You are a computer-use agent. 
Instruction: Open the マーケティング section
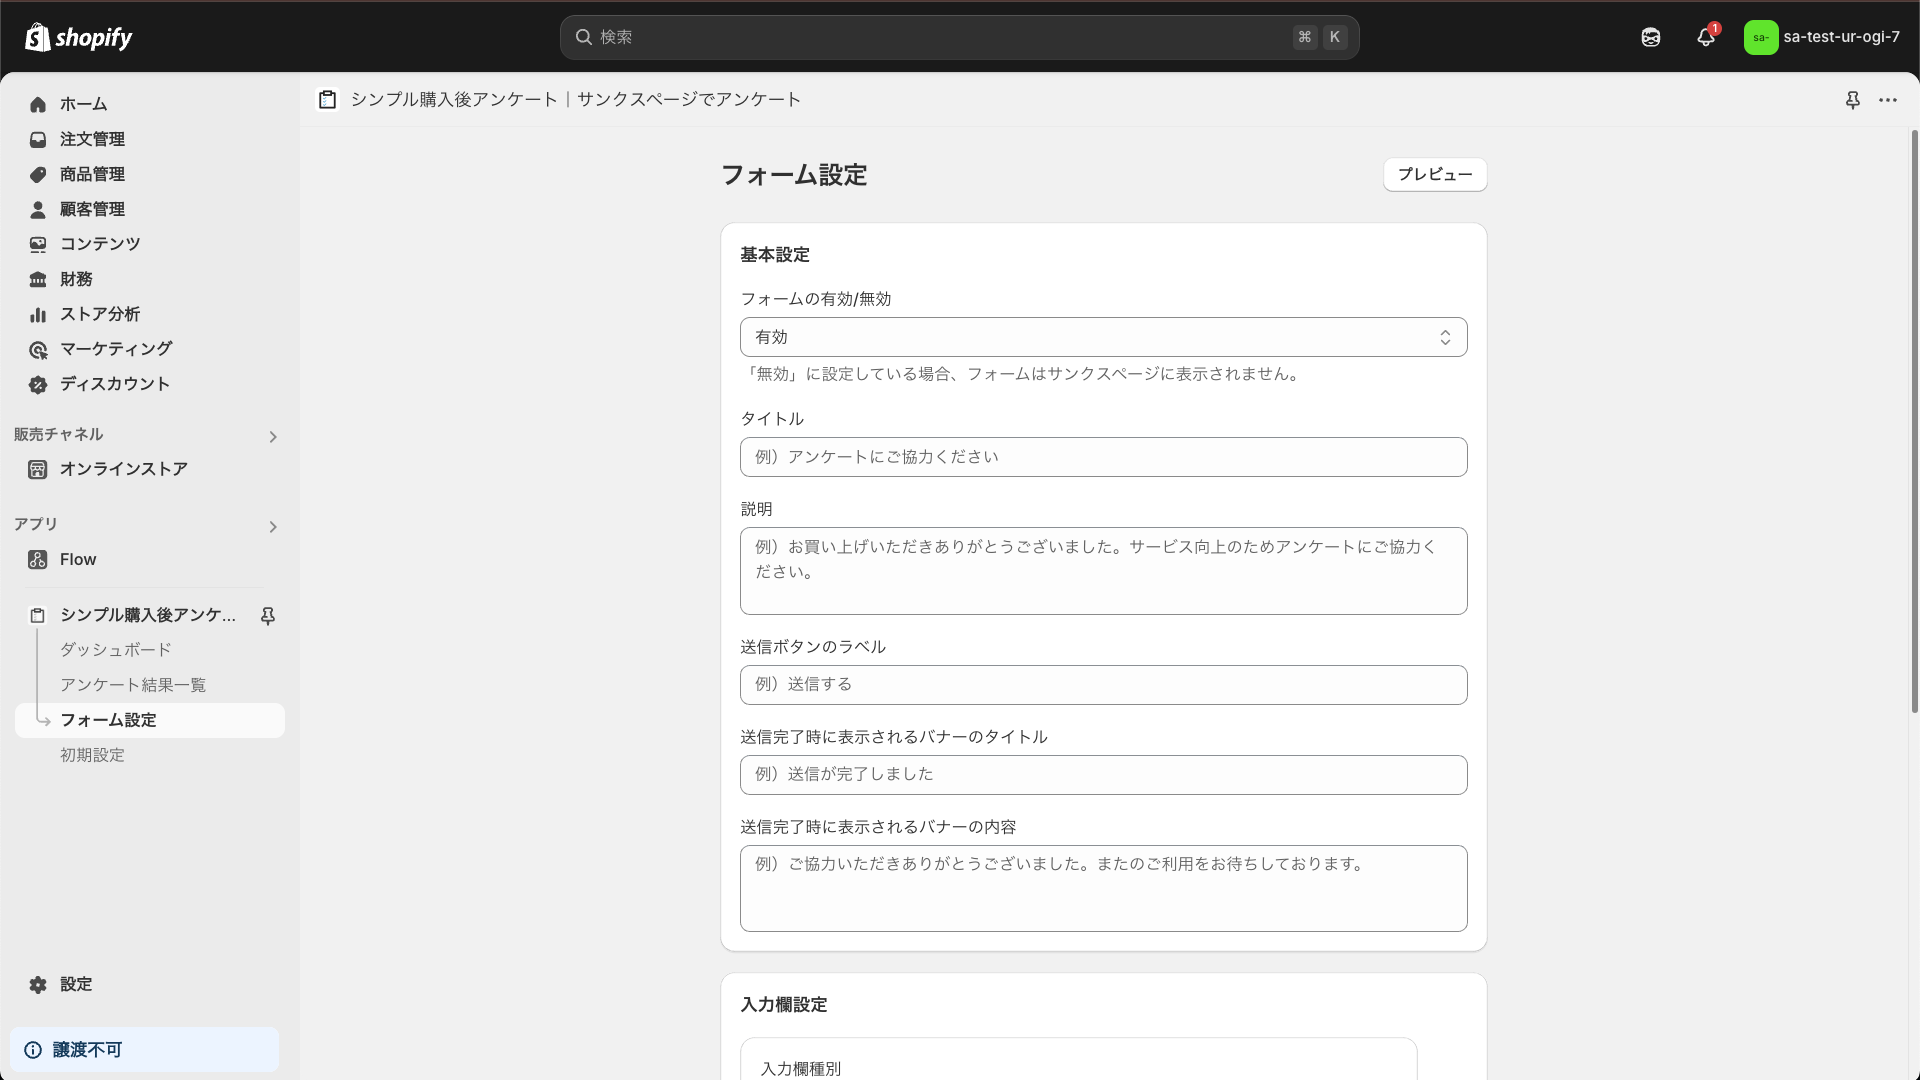coord(114,349)
